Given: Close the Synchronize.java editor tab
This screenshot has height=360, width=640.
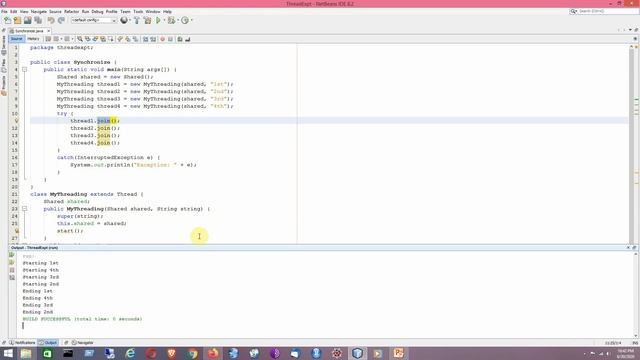Looking at the screenshot, I should [49, 31].
